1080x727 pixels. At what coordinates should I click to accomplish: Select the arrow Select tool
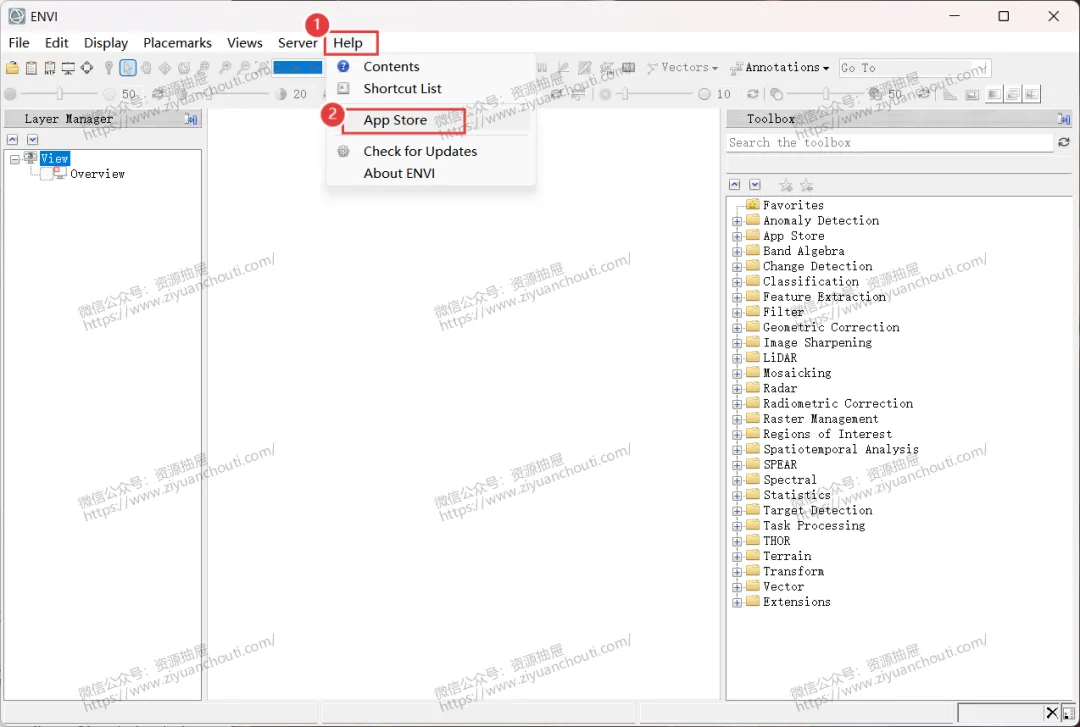pyautogui.click(x=127, y=68)
